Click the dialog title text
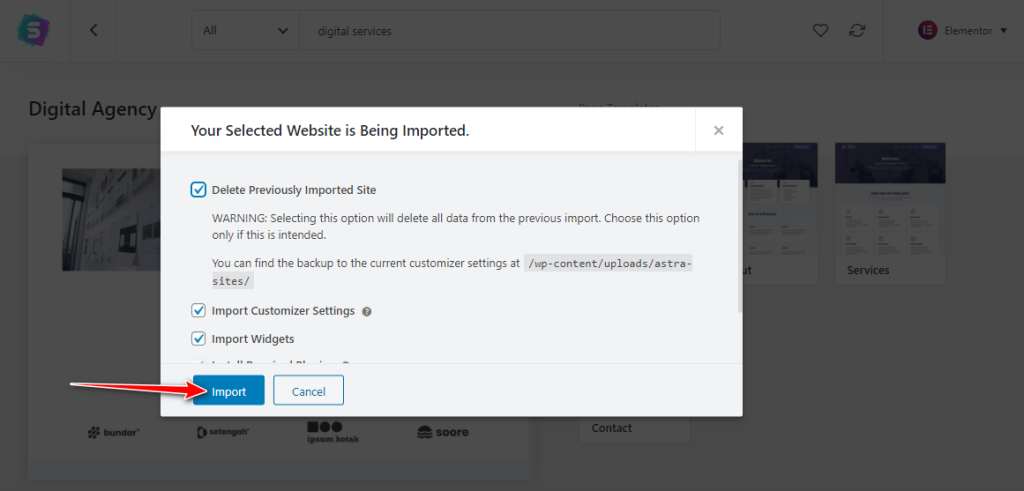 [x=330, y=131]
